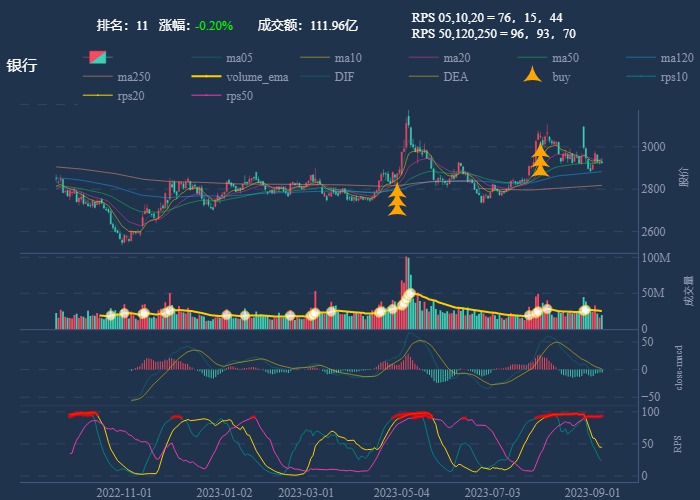Click the buy signal arrows near 2023-08
Viewport: 700px width, 500px height.
540,160
